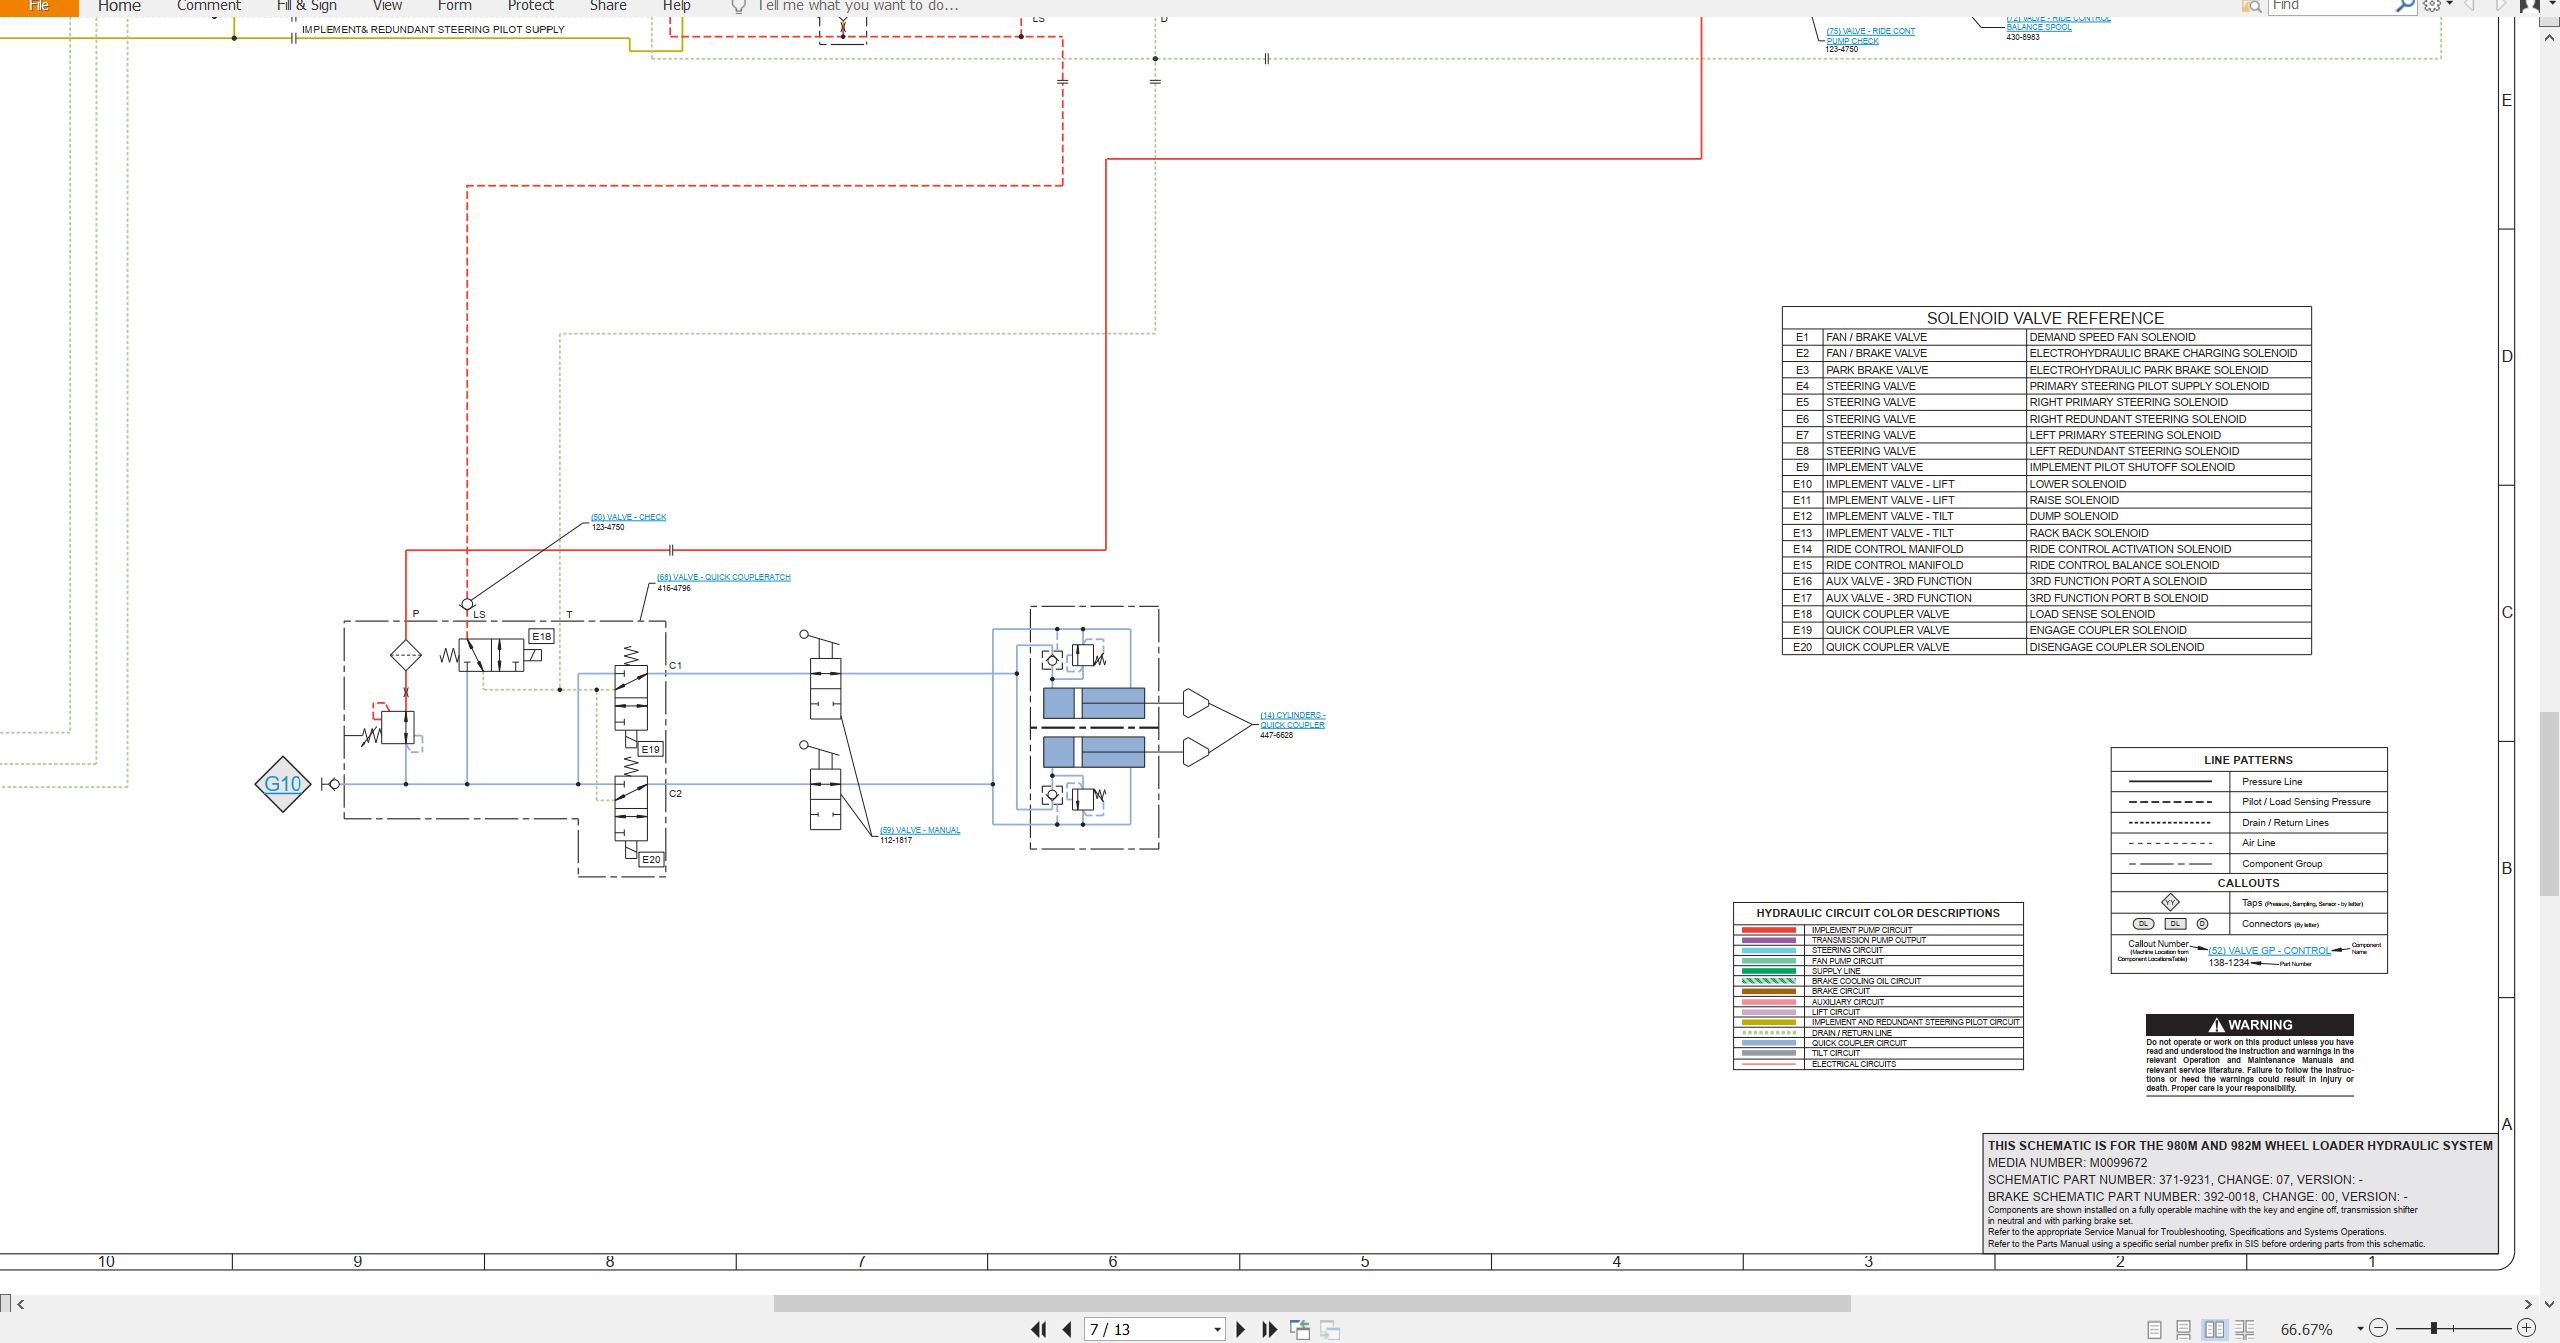This screenshot has width=2560, height=1343.
Task: Click the red Implement Pump Circuit swatch
Action: pos(1769,930)
